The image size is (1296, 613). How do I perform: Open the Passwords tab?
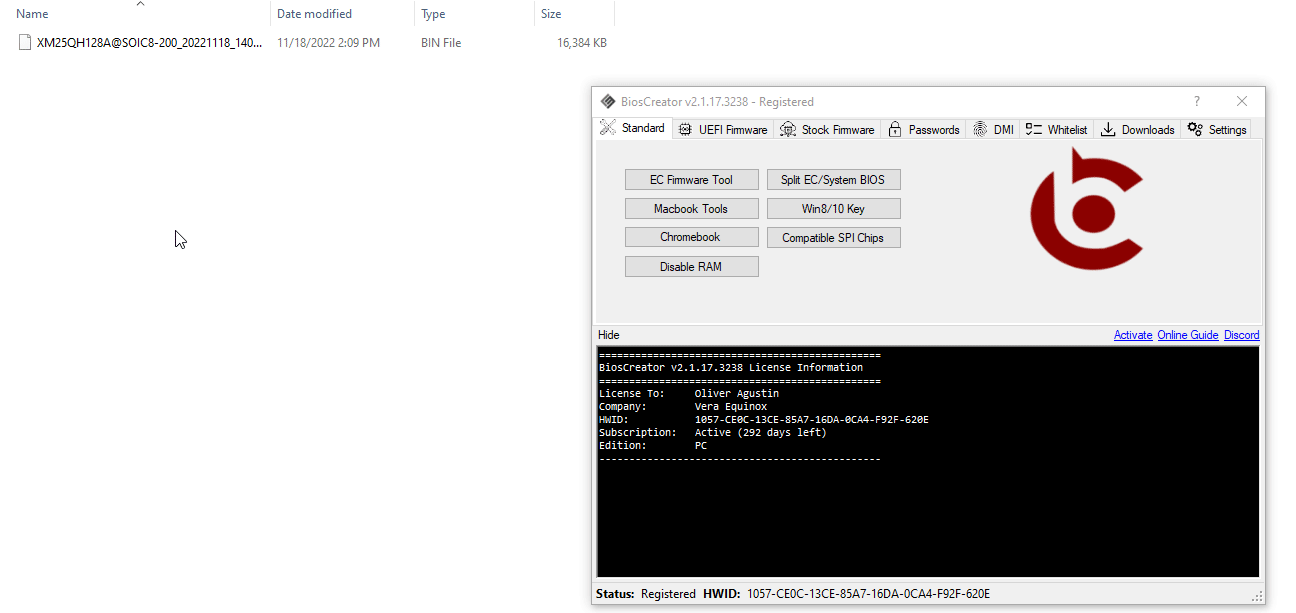[x=924, y=129]
